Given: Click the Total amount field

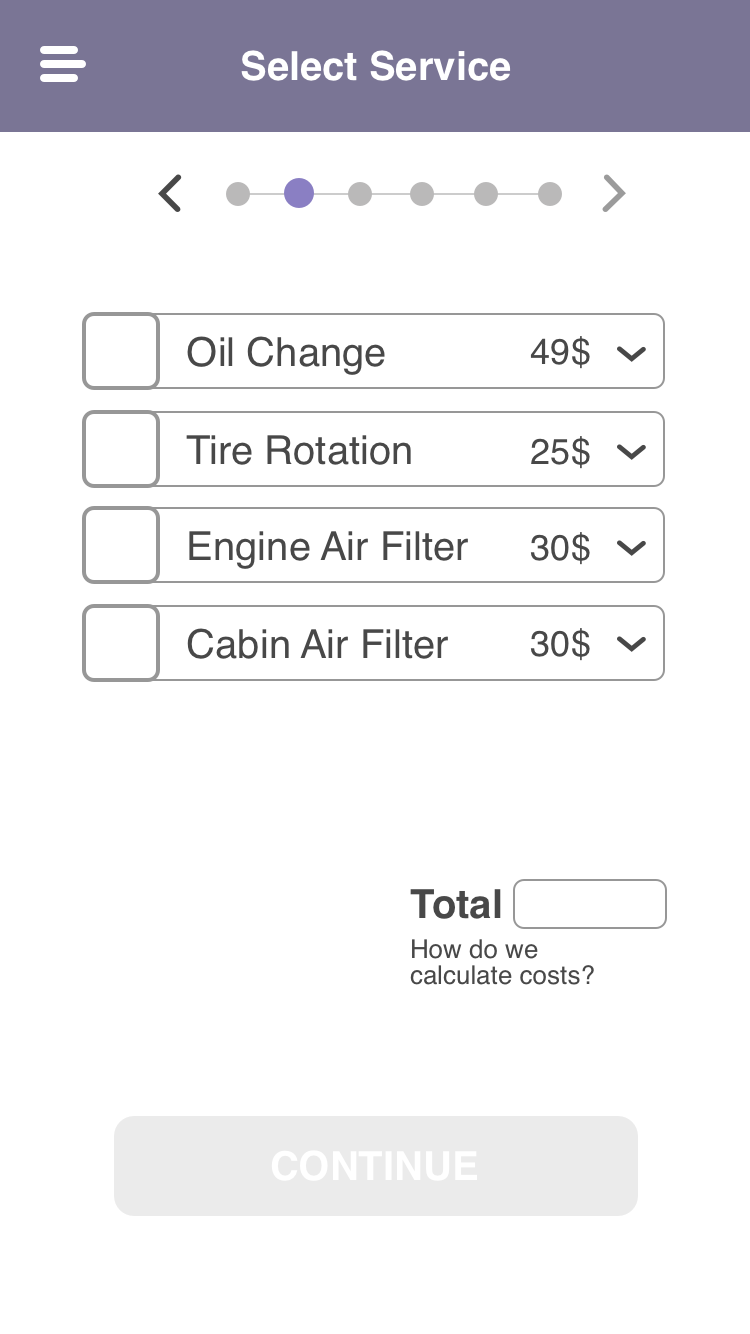Looking at the screenshot, I should click(x=590, y=904).
